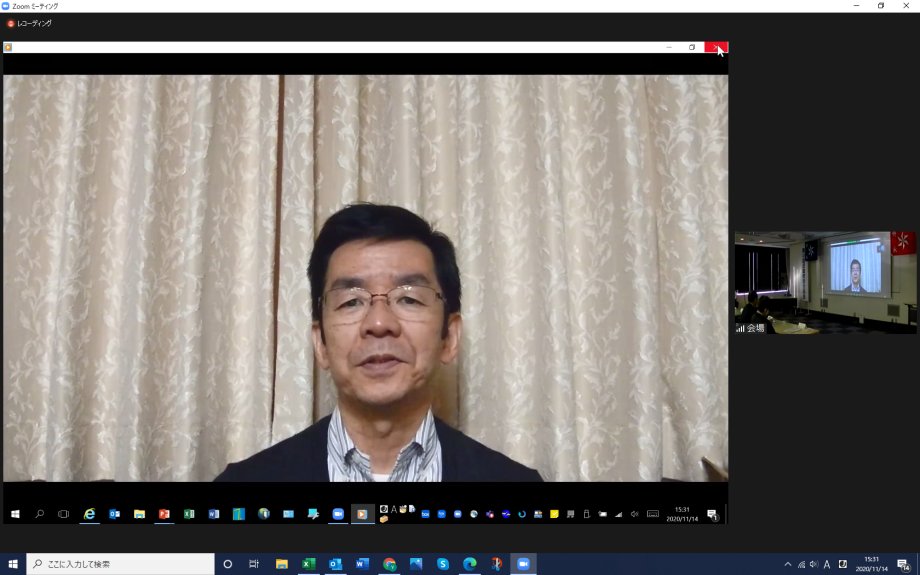Select the 会場 participant video thumbnail

[825, 283]
